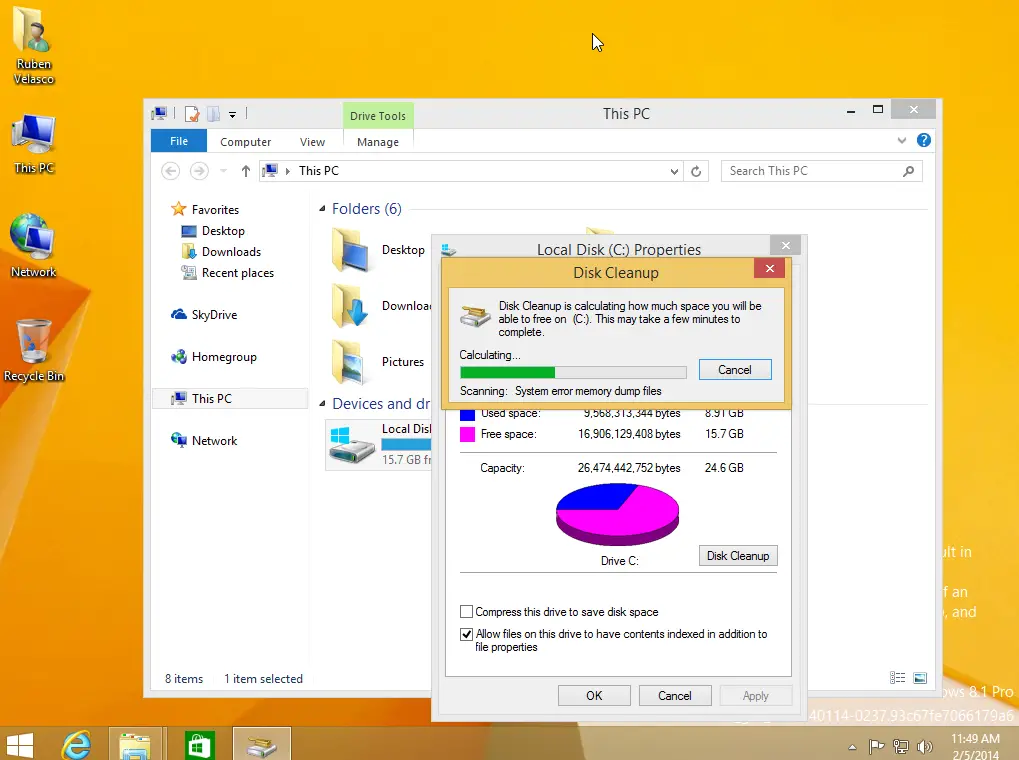Open Customize Quick Access Toolbar dropdown

232,115
